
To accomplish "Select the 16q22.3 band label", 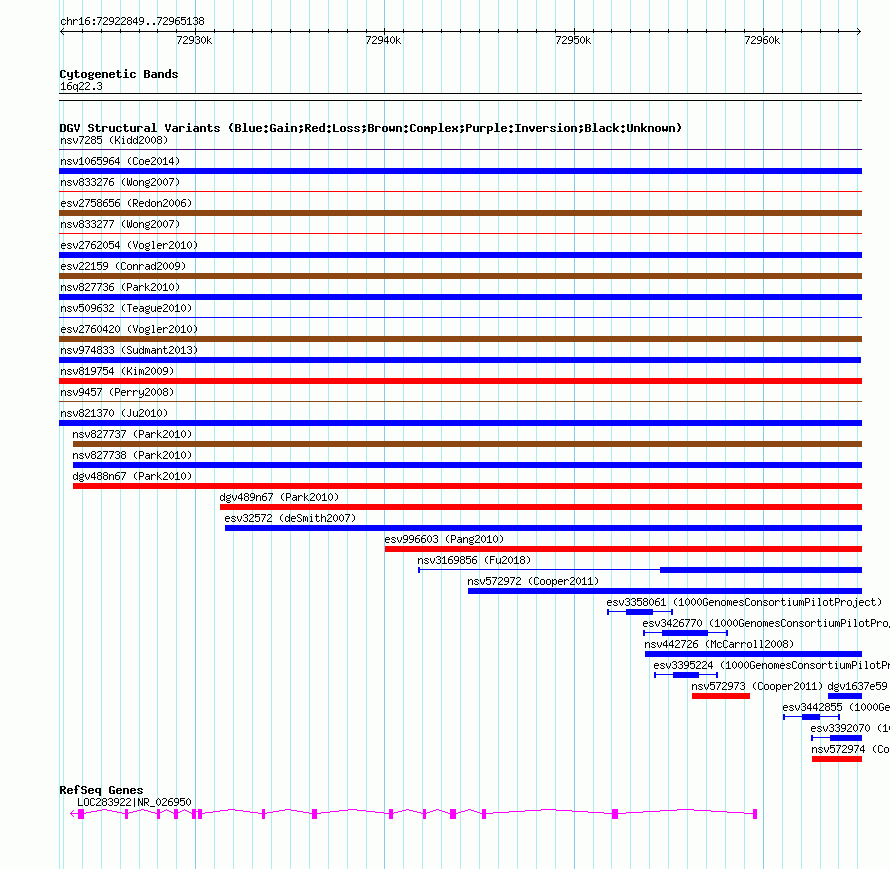I will (x=81, y=86).
